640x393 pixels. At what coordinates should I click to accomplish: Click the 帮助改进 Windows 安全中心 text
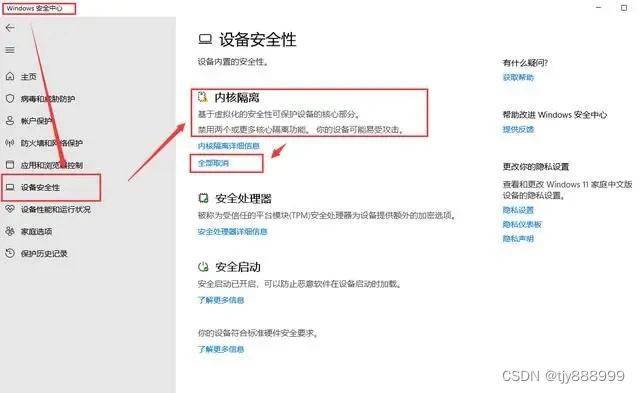555,115
